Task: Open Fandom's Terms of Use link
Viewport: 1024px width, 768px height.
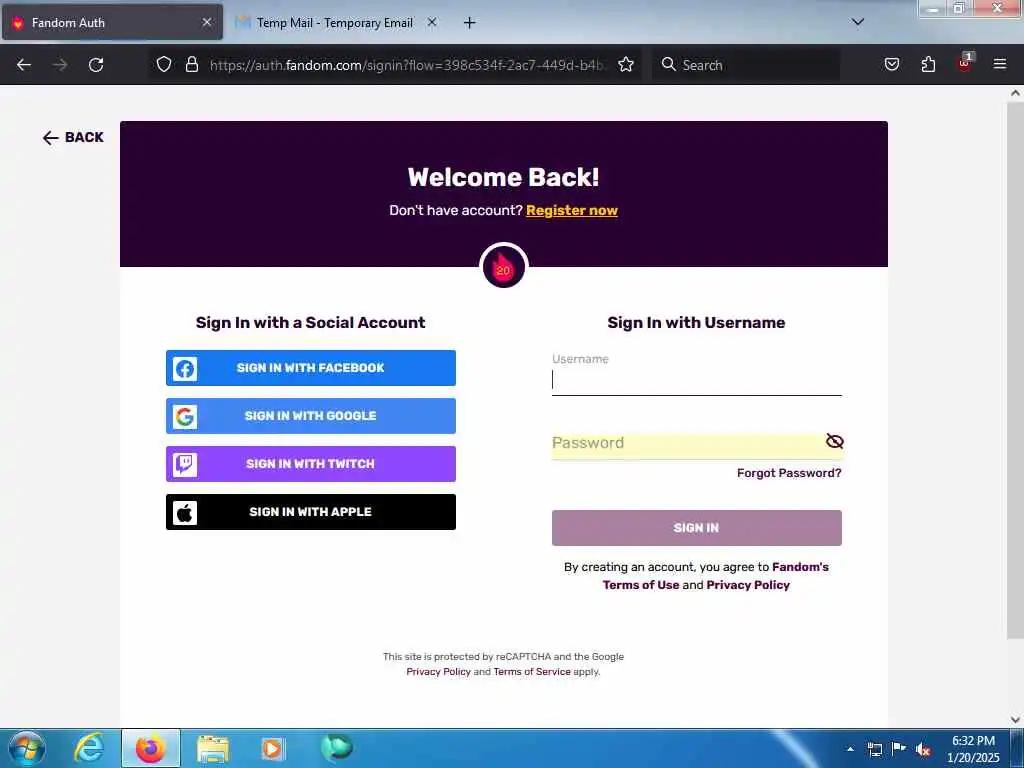Action: click(641, 585)
